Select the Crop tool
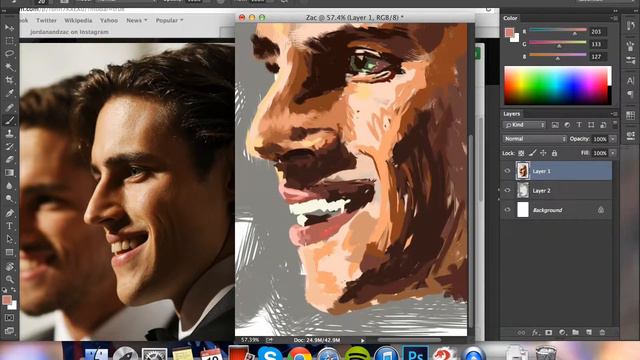The width and height of the screenshot is (640, 360). (x=9, y=80)
